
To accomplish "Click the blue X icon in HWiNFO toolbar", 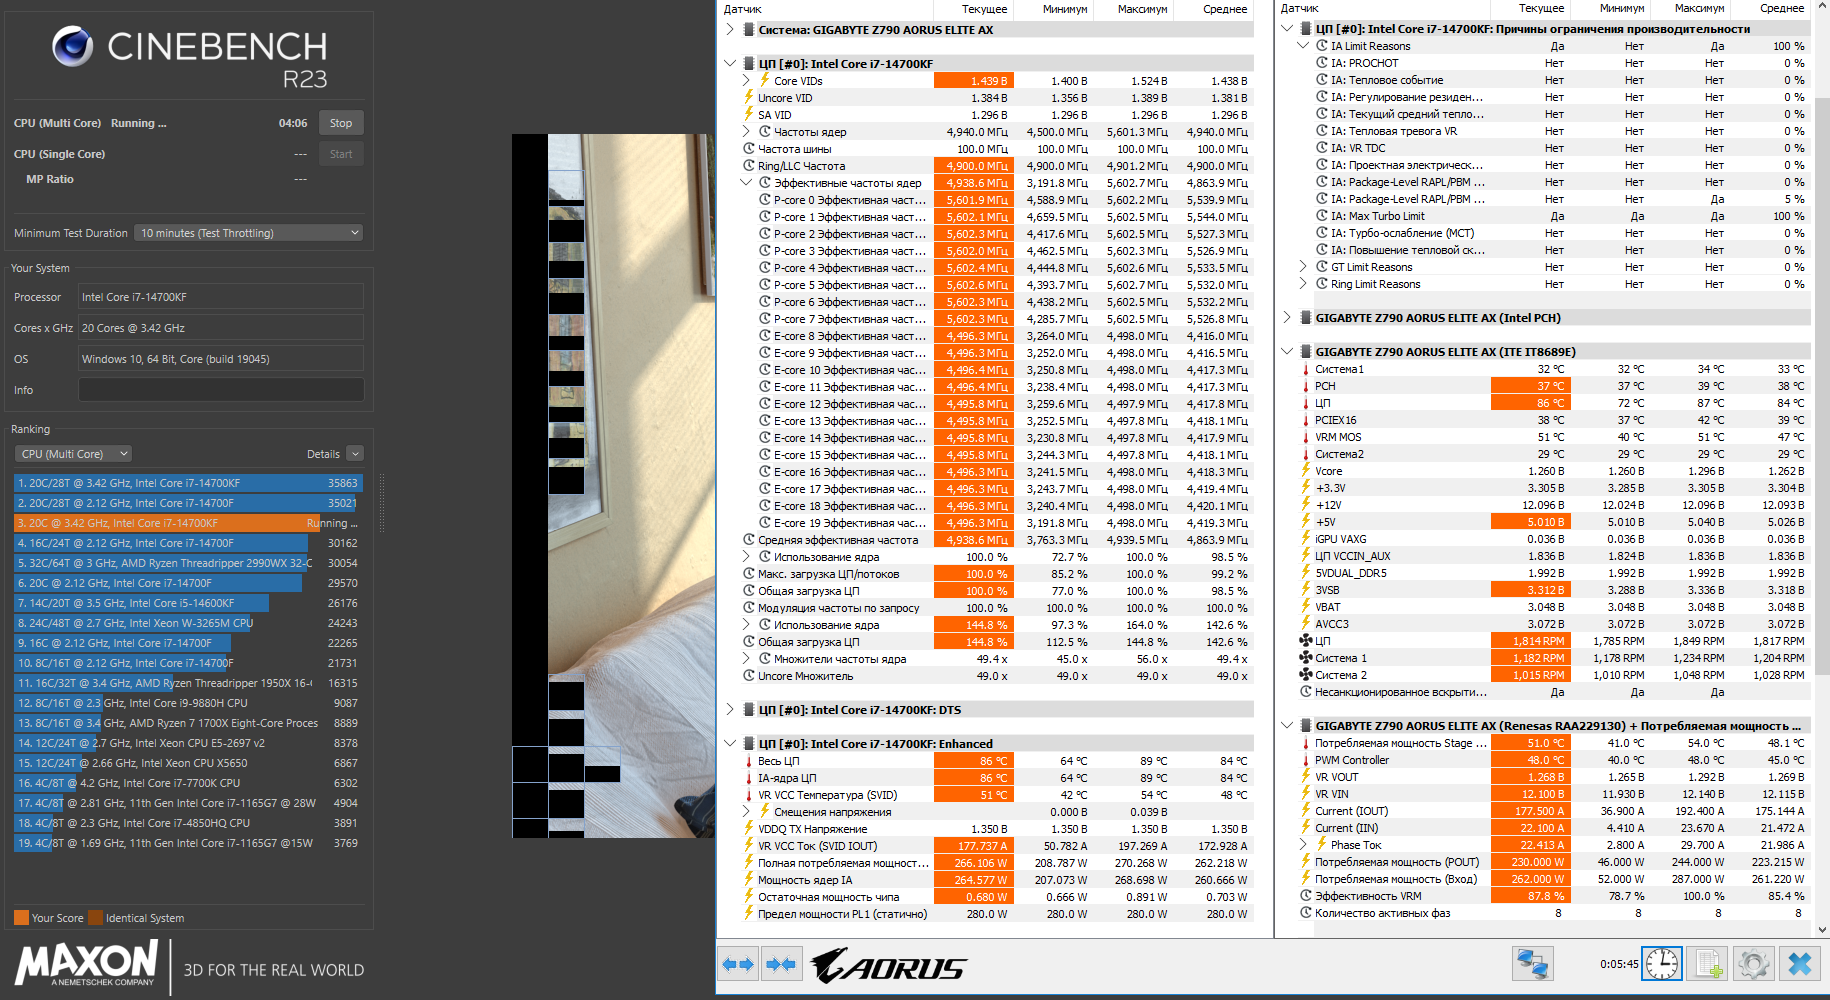I will coord(1799,964).
